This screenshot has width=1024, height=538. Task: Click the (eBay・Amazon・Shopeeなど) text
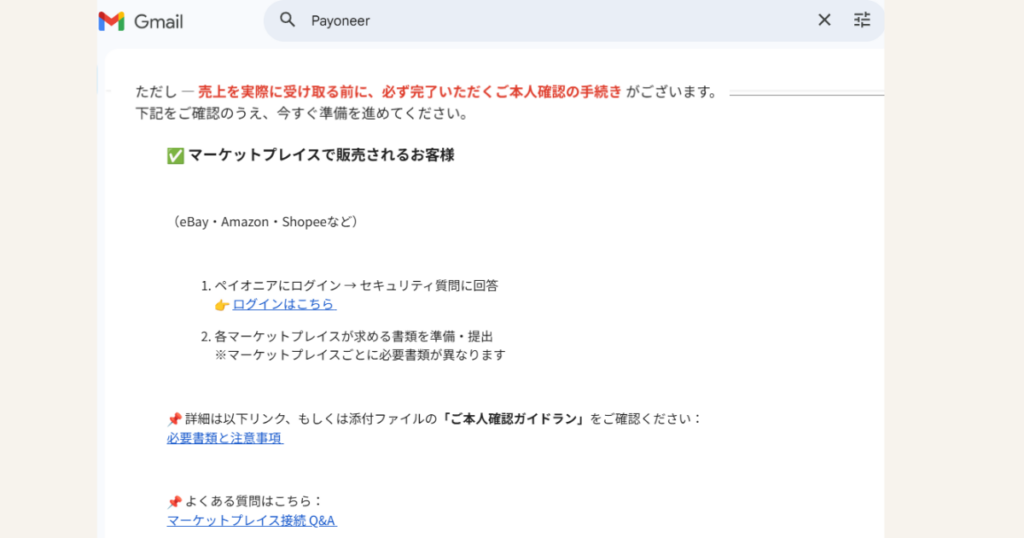coord(264,222)
